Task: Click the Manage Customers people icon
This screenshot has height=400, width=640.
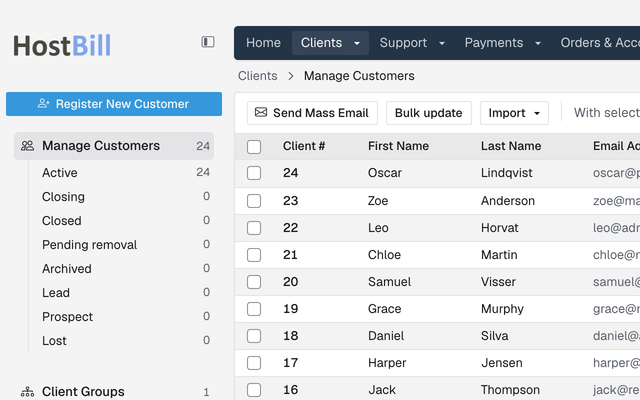Action: (x=27, y=146)
